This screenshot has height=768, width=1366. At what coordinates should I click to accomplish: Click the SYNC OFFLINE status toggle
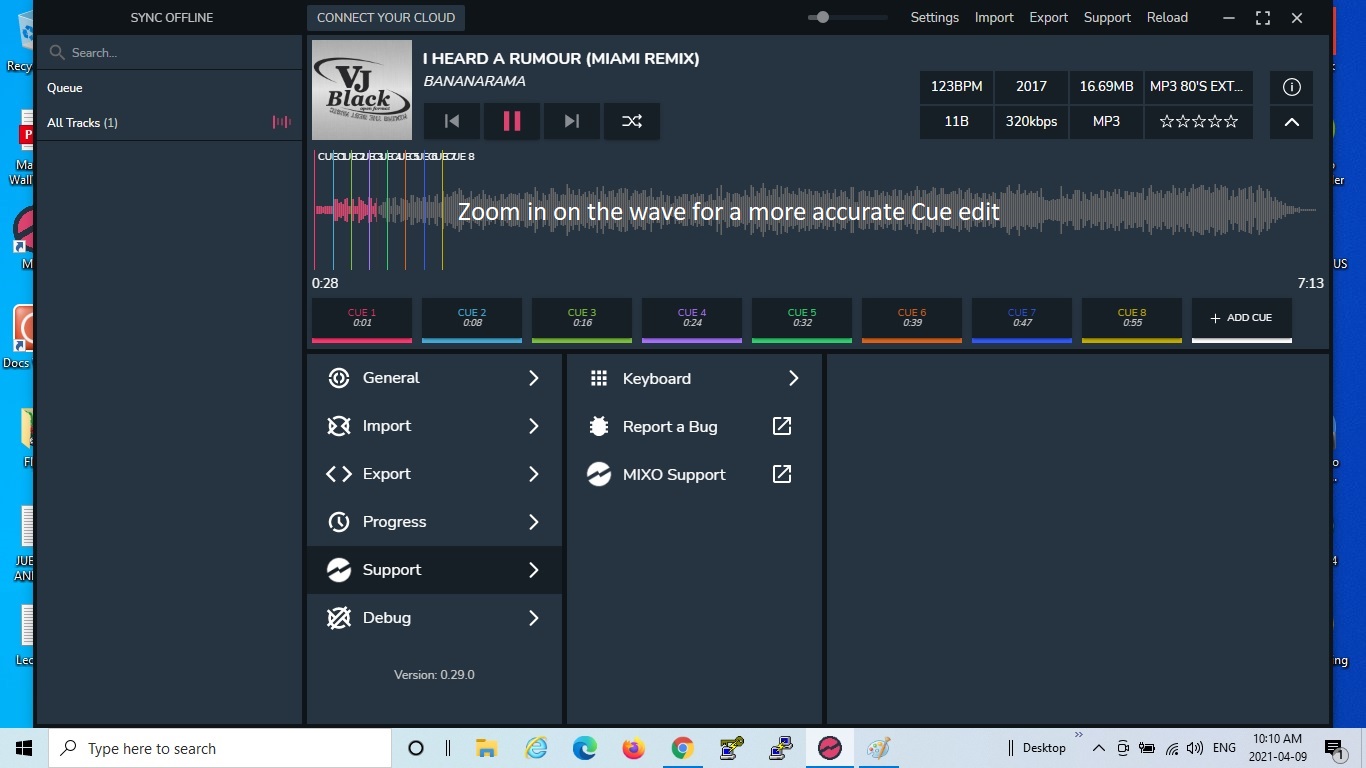point(171,18)
